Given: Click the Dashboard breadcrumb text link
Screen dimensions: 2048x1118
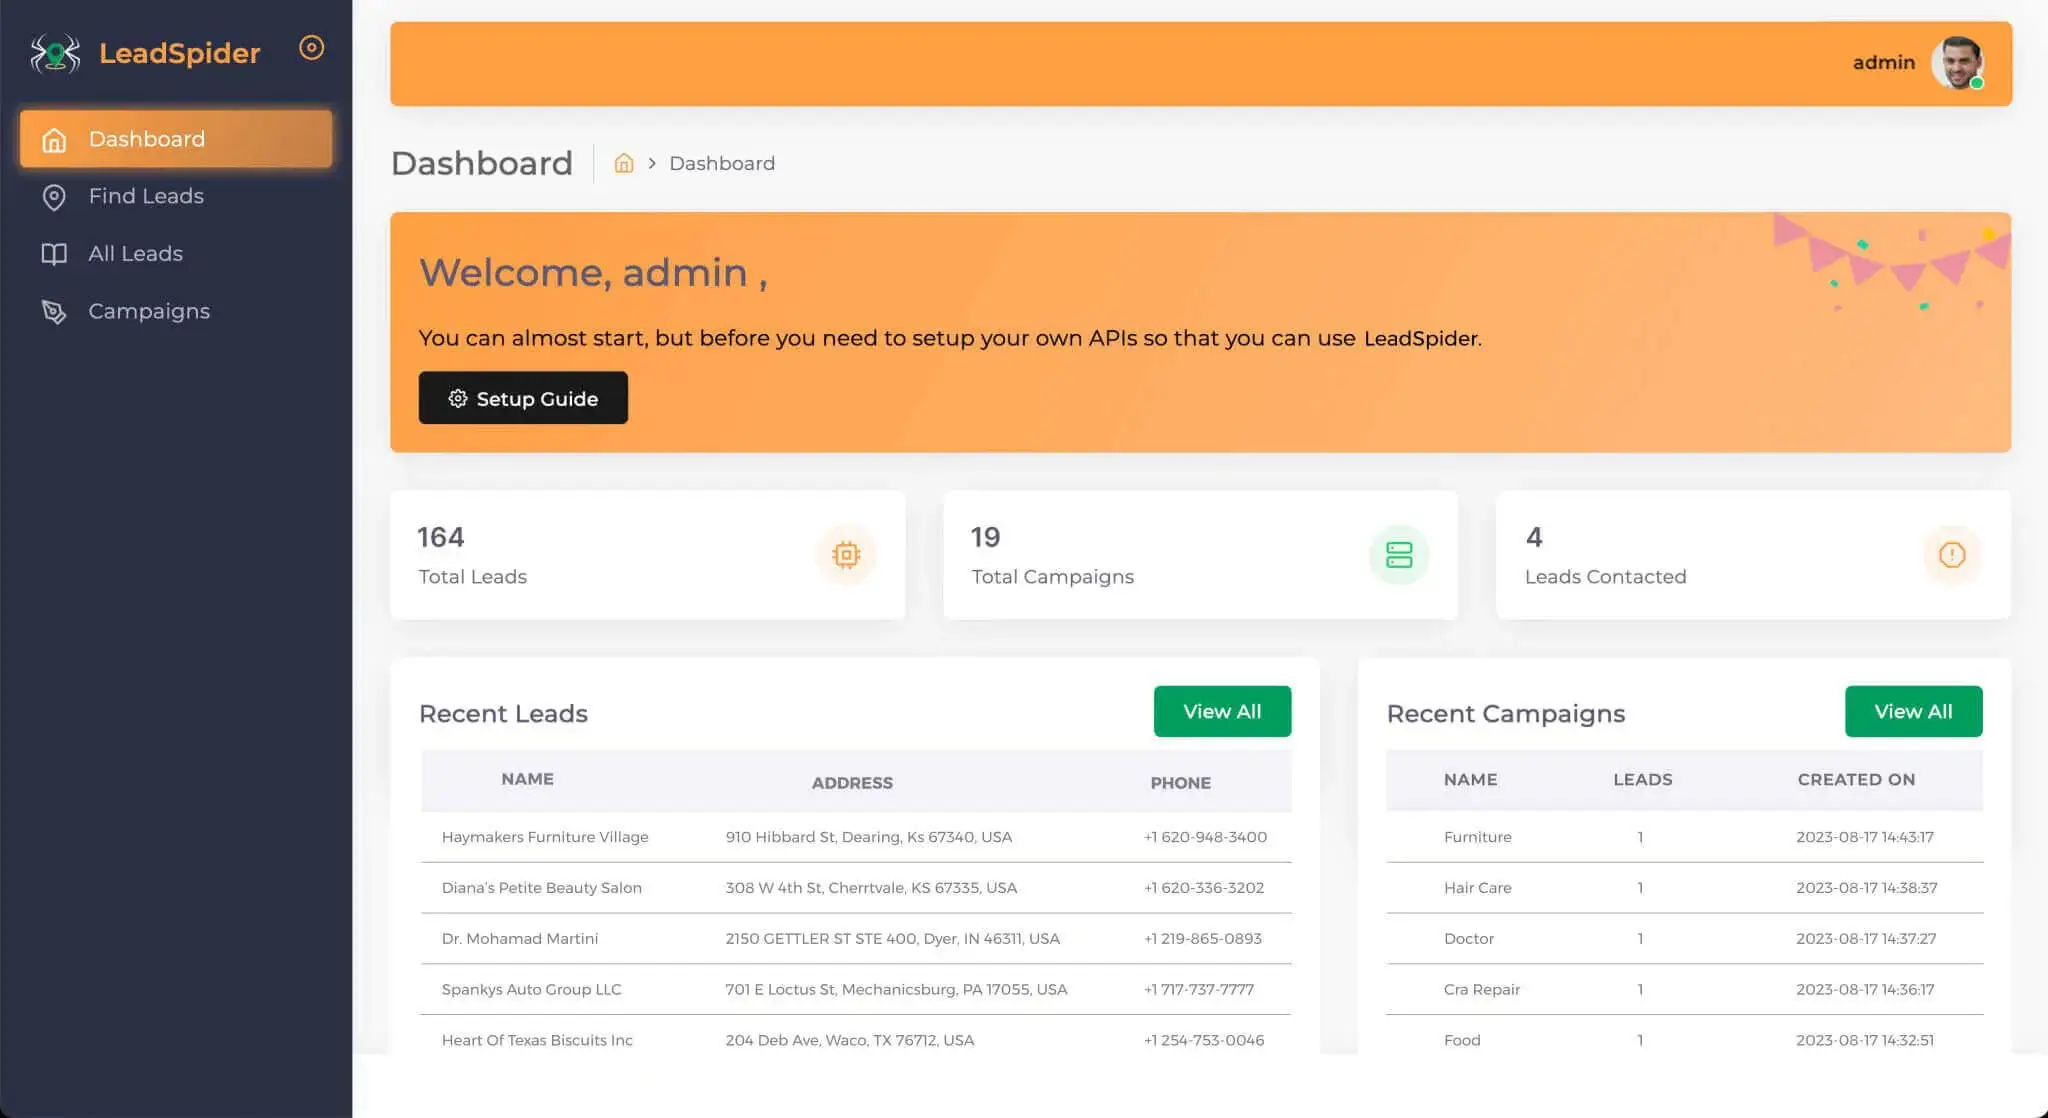Looking at the screenshot, I should click(x=721, y=163).
